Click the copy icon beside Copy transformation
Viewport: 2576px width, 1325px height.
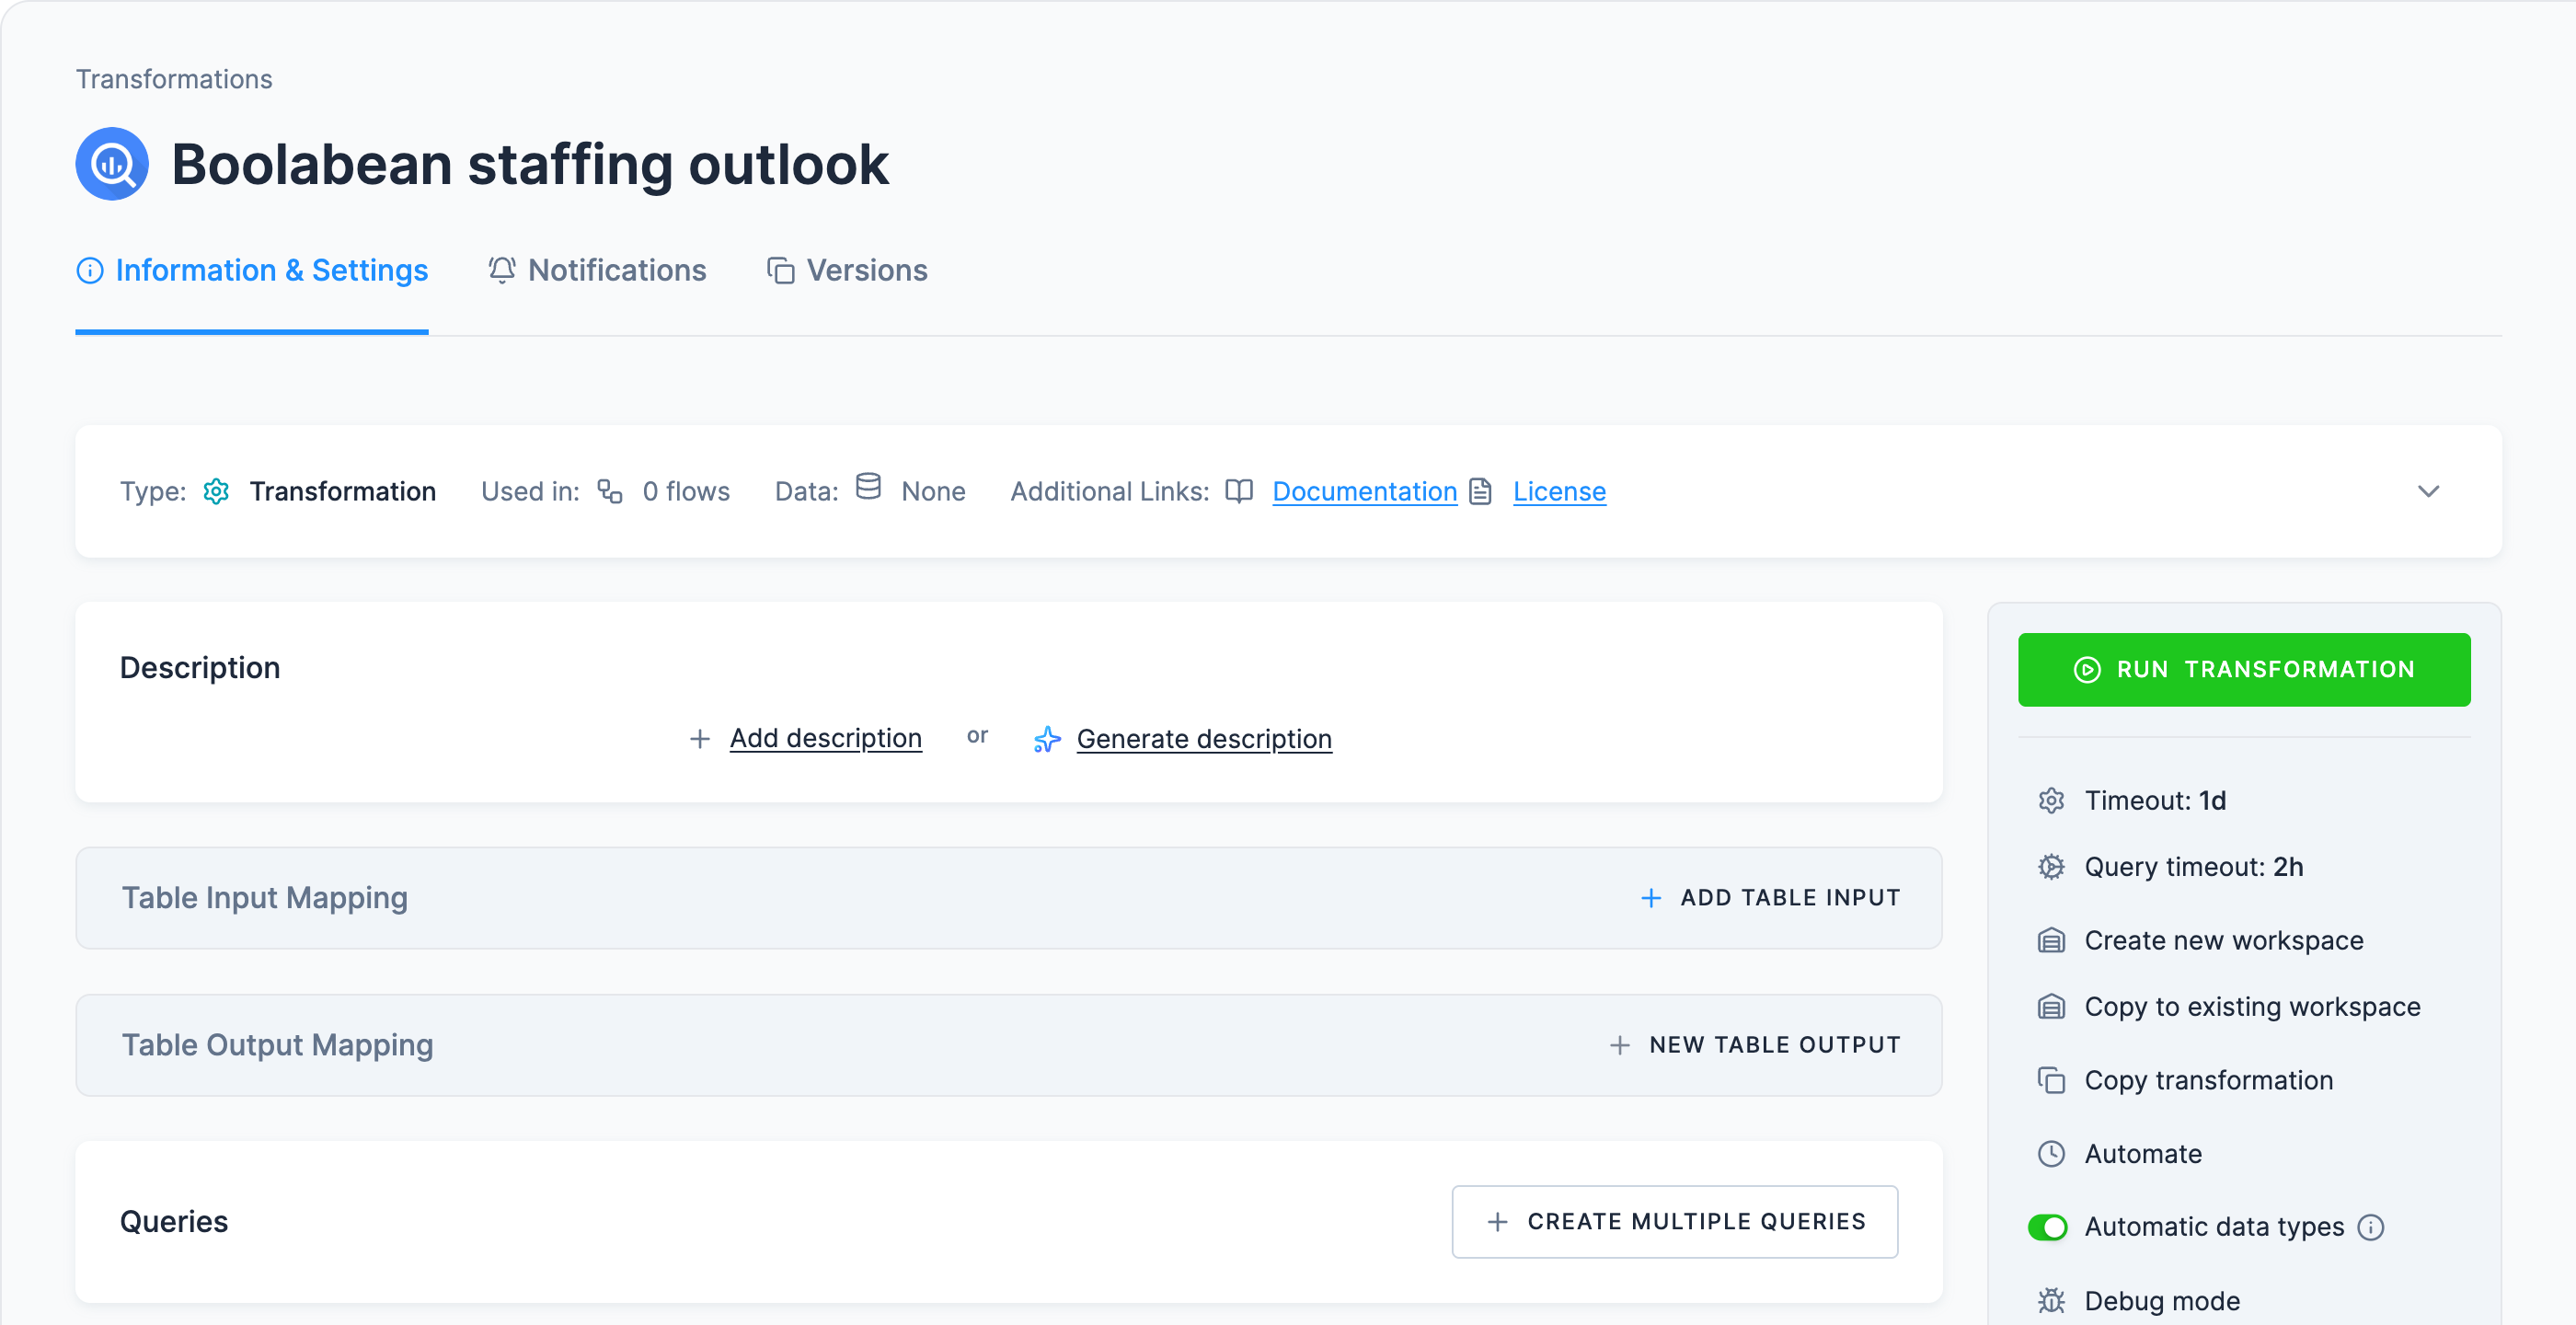coord(2051,1081)
